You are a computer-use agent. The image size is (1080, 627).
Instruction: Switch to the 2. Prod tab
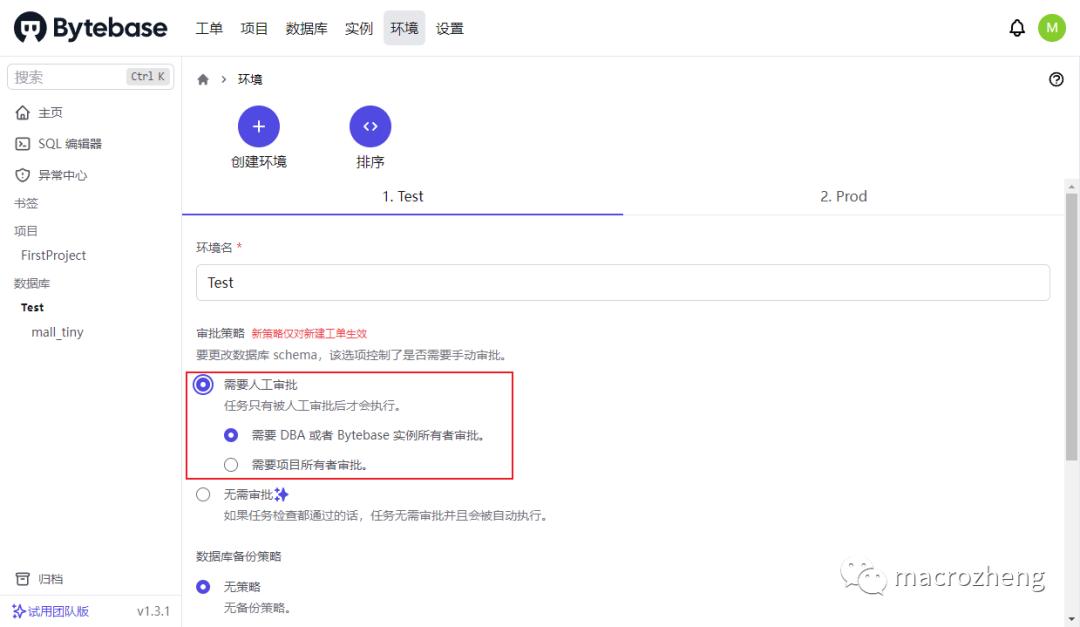pos(843,196)
